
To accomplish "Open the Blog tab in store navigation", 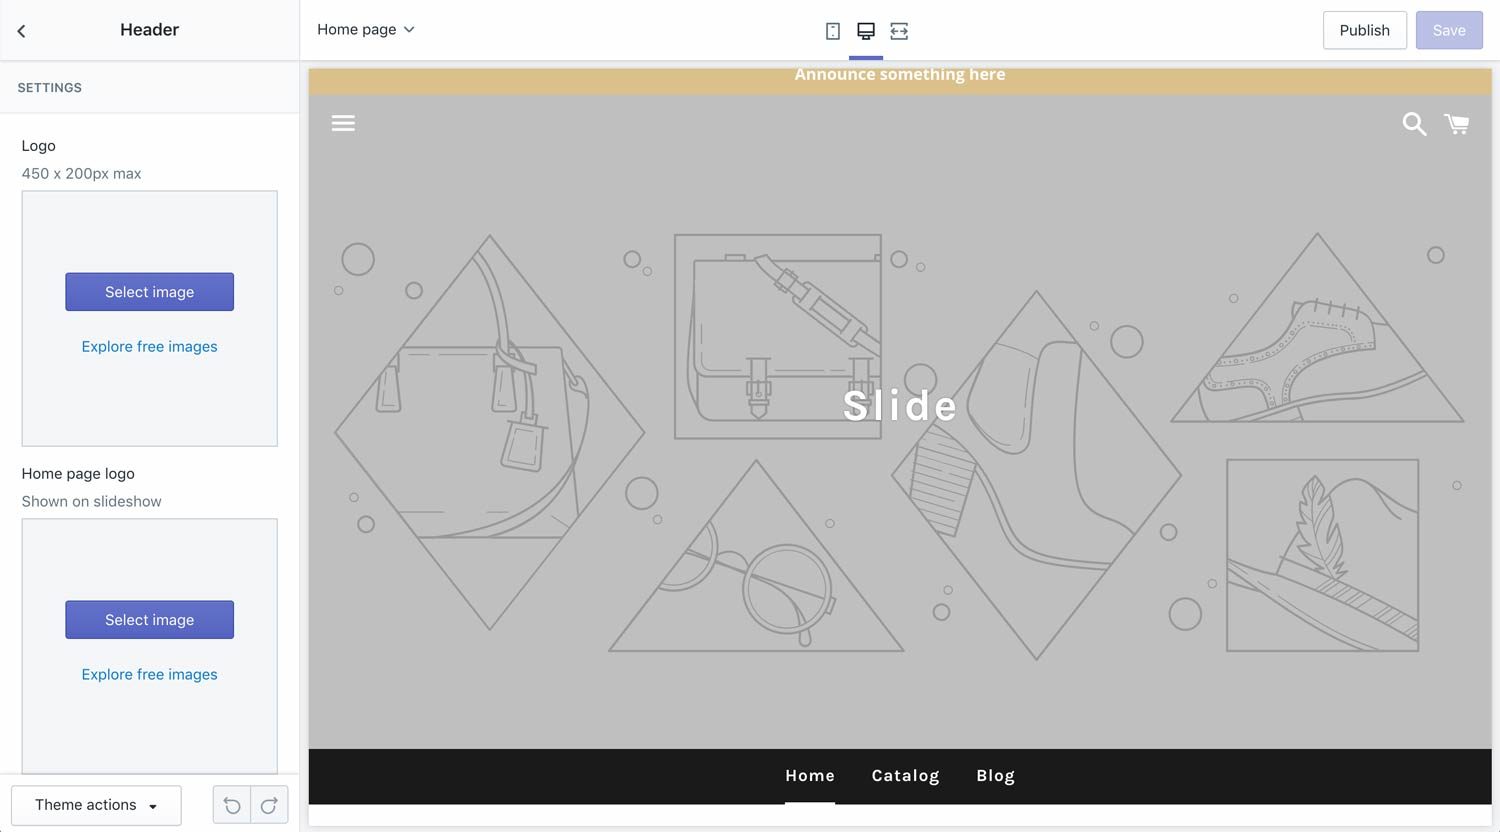I will pos(996,776).
